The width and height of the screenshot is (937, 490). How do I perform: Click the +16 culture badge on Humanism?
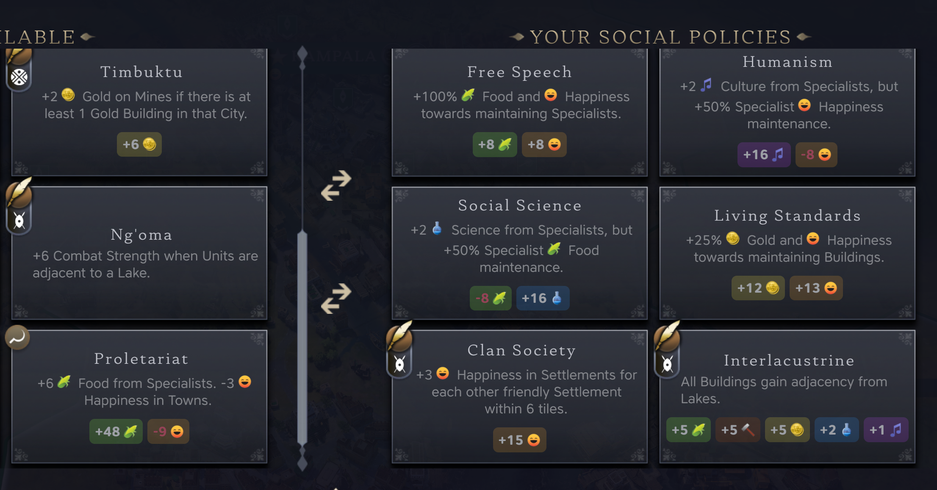coord(763,155)
